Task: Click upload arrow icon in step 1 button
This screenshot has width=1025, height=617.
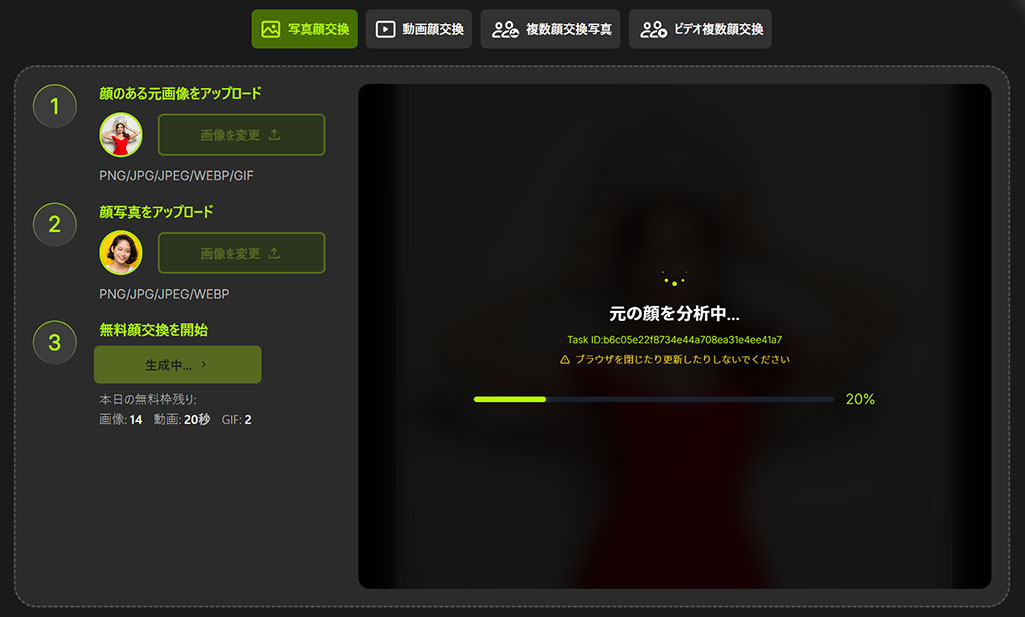Action: click(275, 135)
